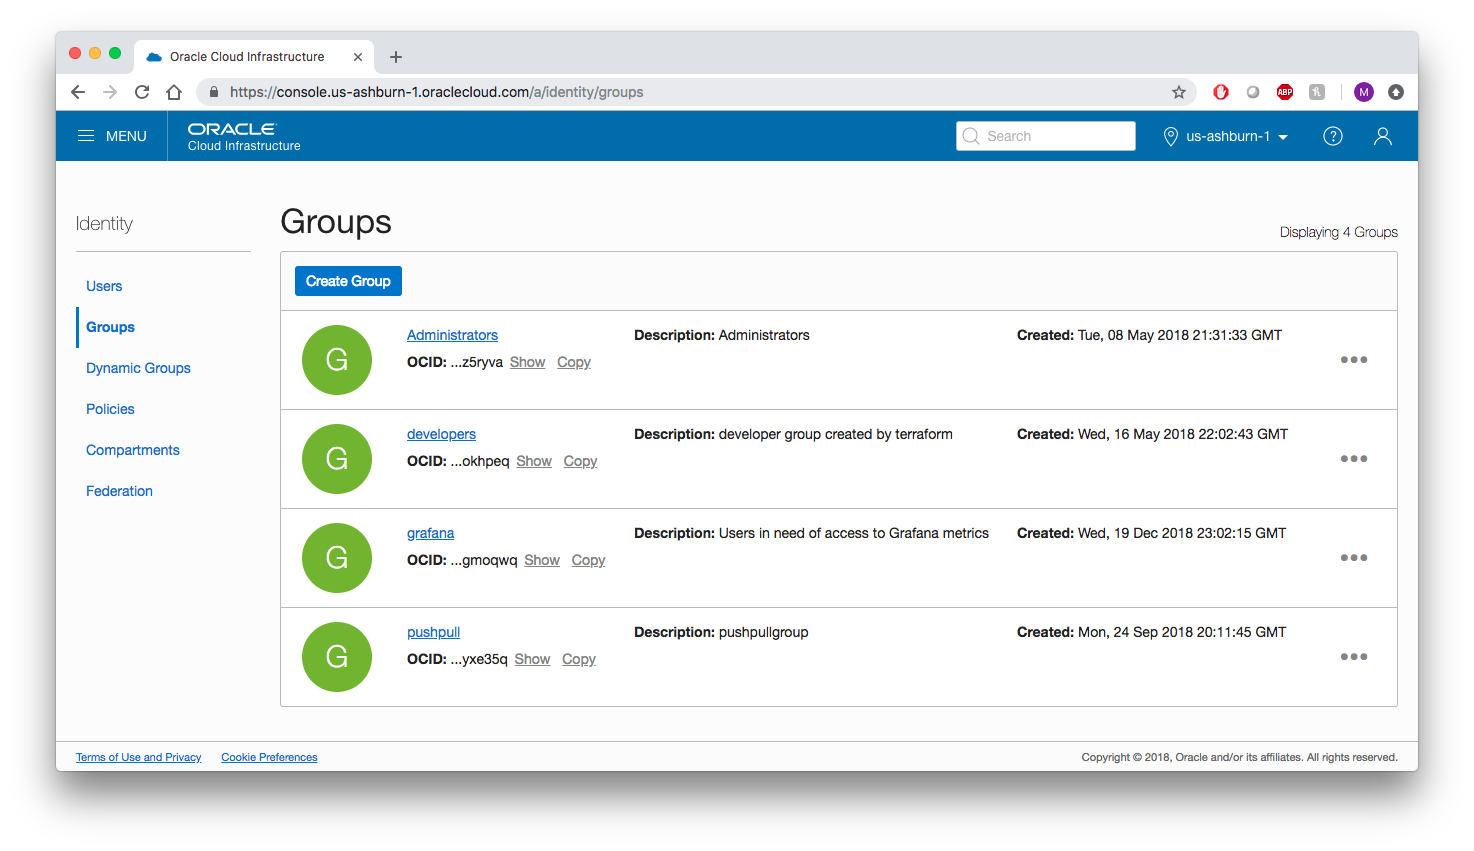Click the browser reload icon

click(142, 92)
